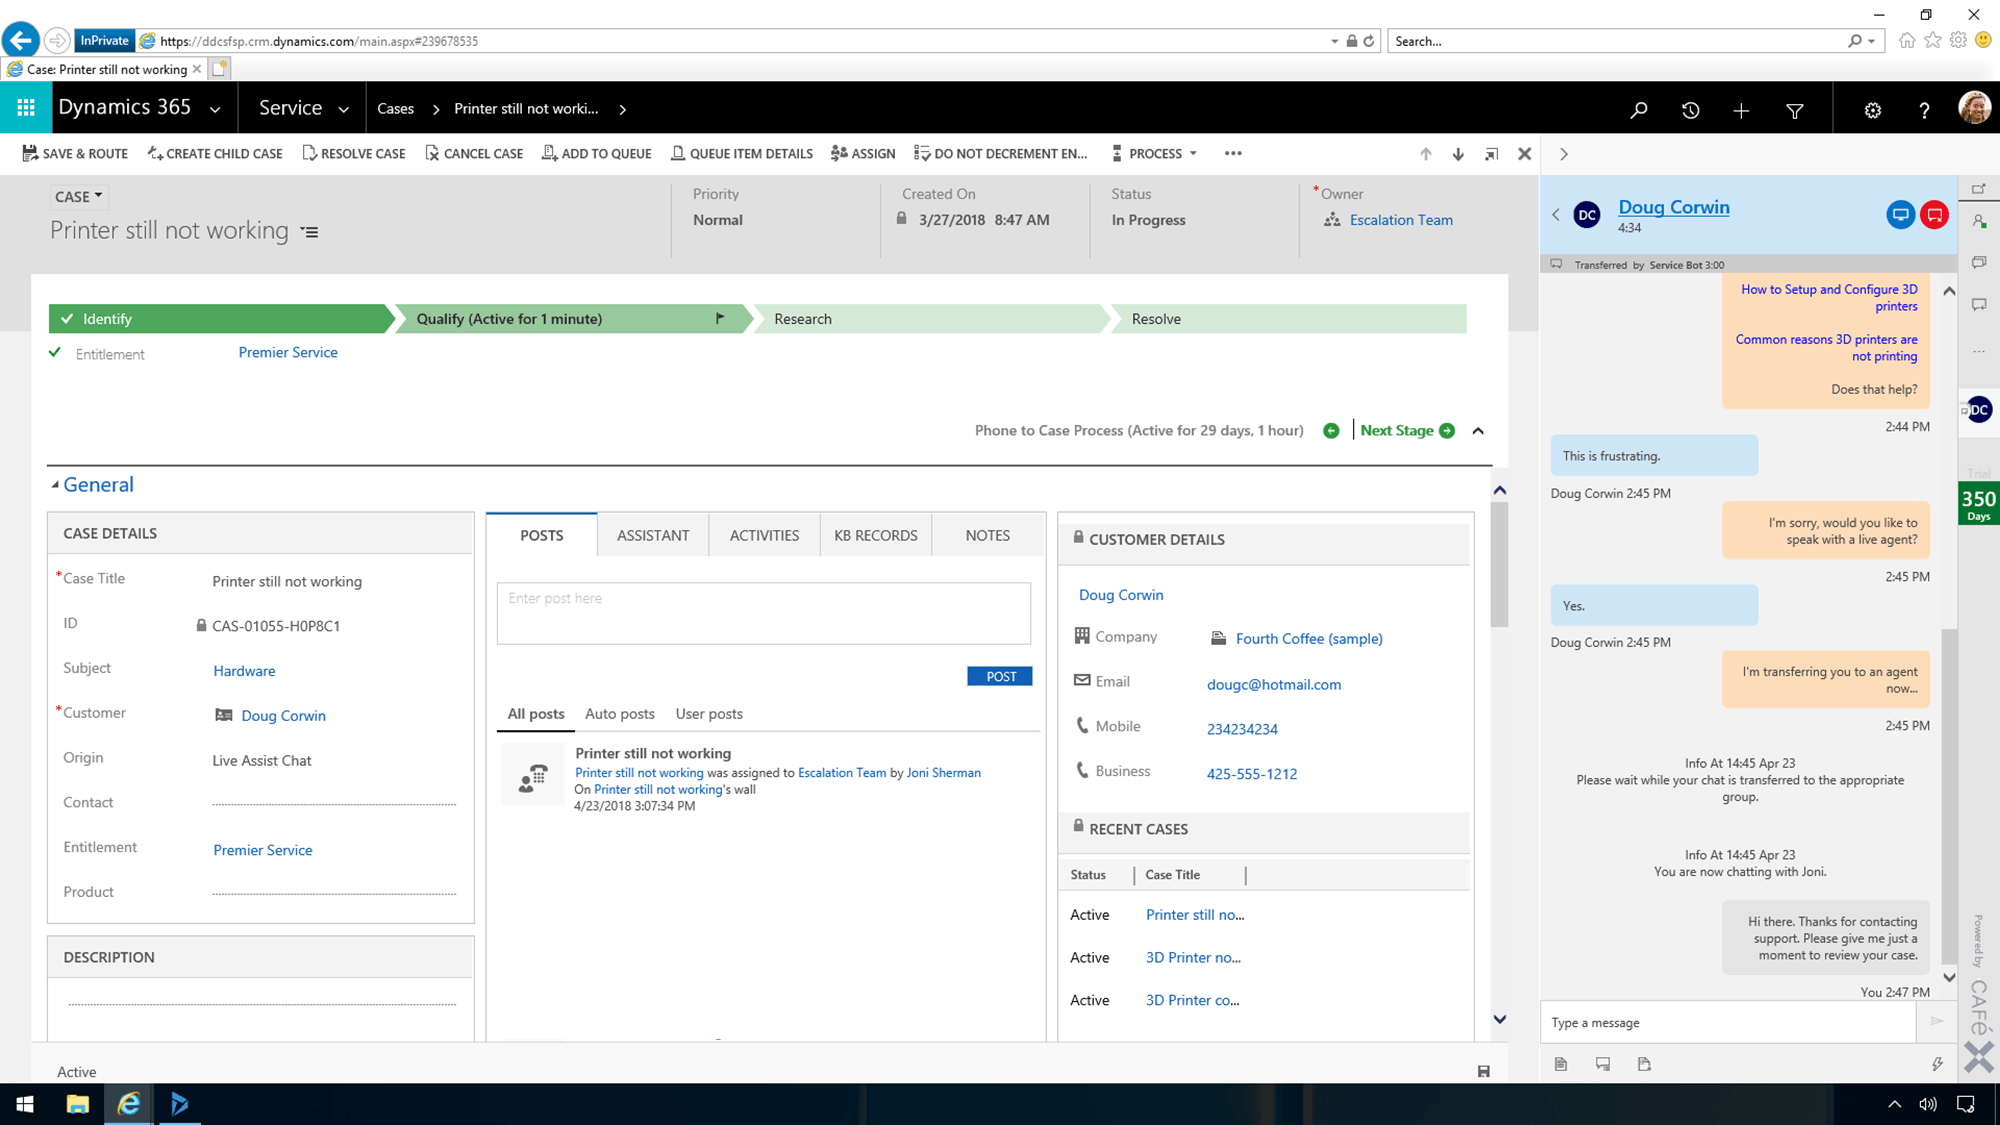Click Cancel Case command
Screen dimensions: 2000x1125
coord(474,154)
